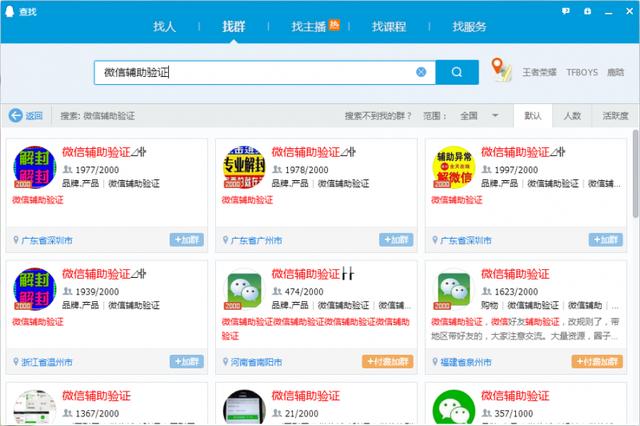640x426 pixels.
Task: Switch to 找群 tab
Action: (x=233, y=27)
